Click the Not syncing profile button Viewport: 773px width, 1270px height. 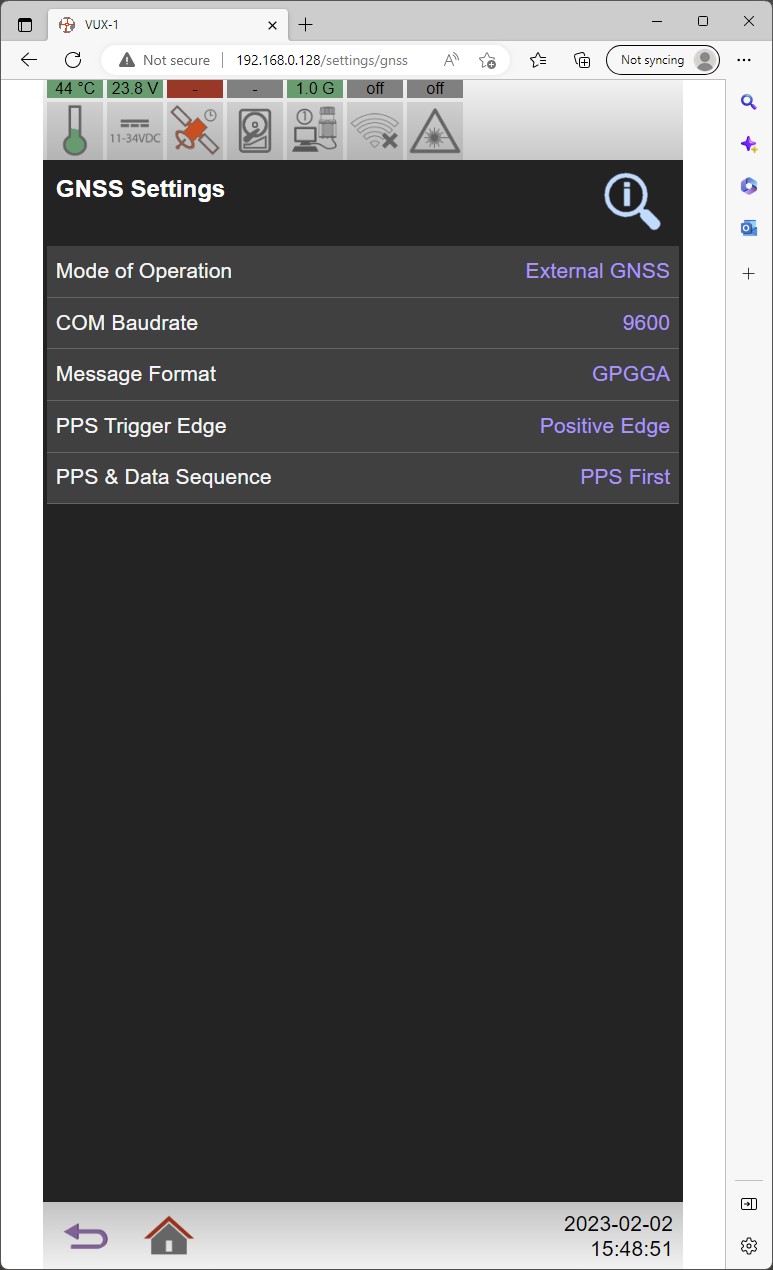(x=663, y=60)
